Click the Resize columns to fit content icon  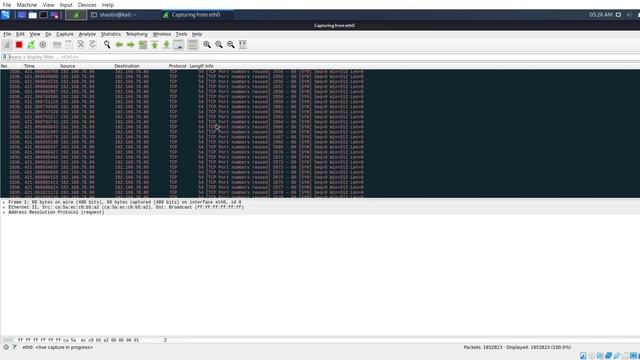(242, 45)
